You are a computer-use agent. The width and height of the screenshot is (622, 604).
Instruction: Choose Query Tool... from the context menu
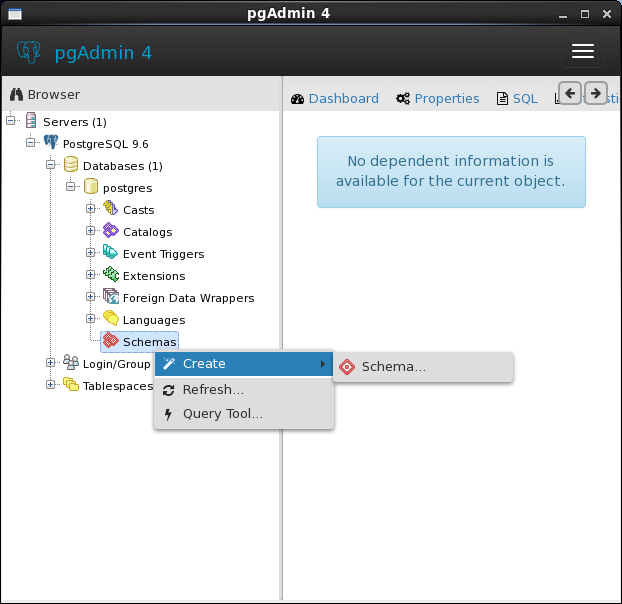click(x=244, y=414)
